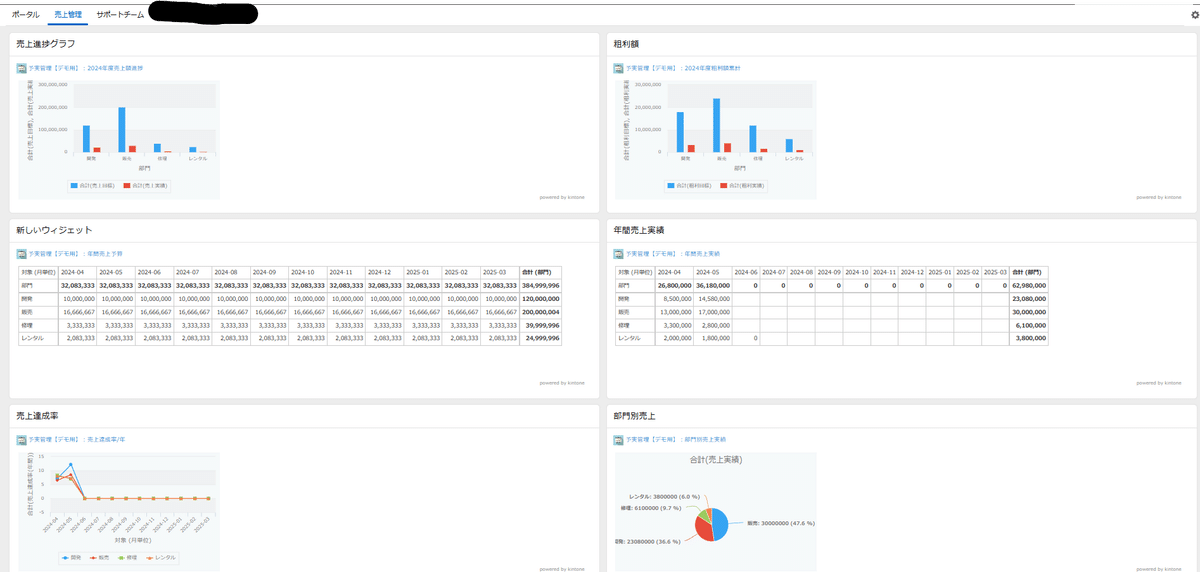
Task: Toggle 開発 series legend in achievement line chart
Action: (69, 557)
